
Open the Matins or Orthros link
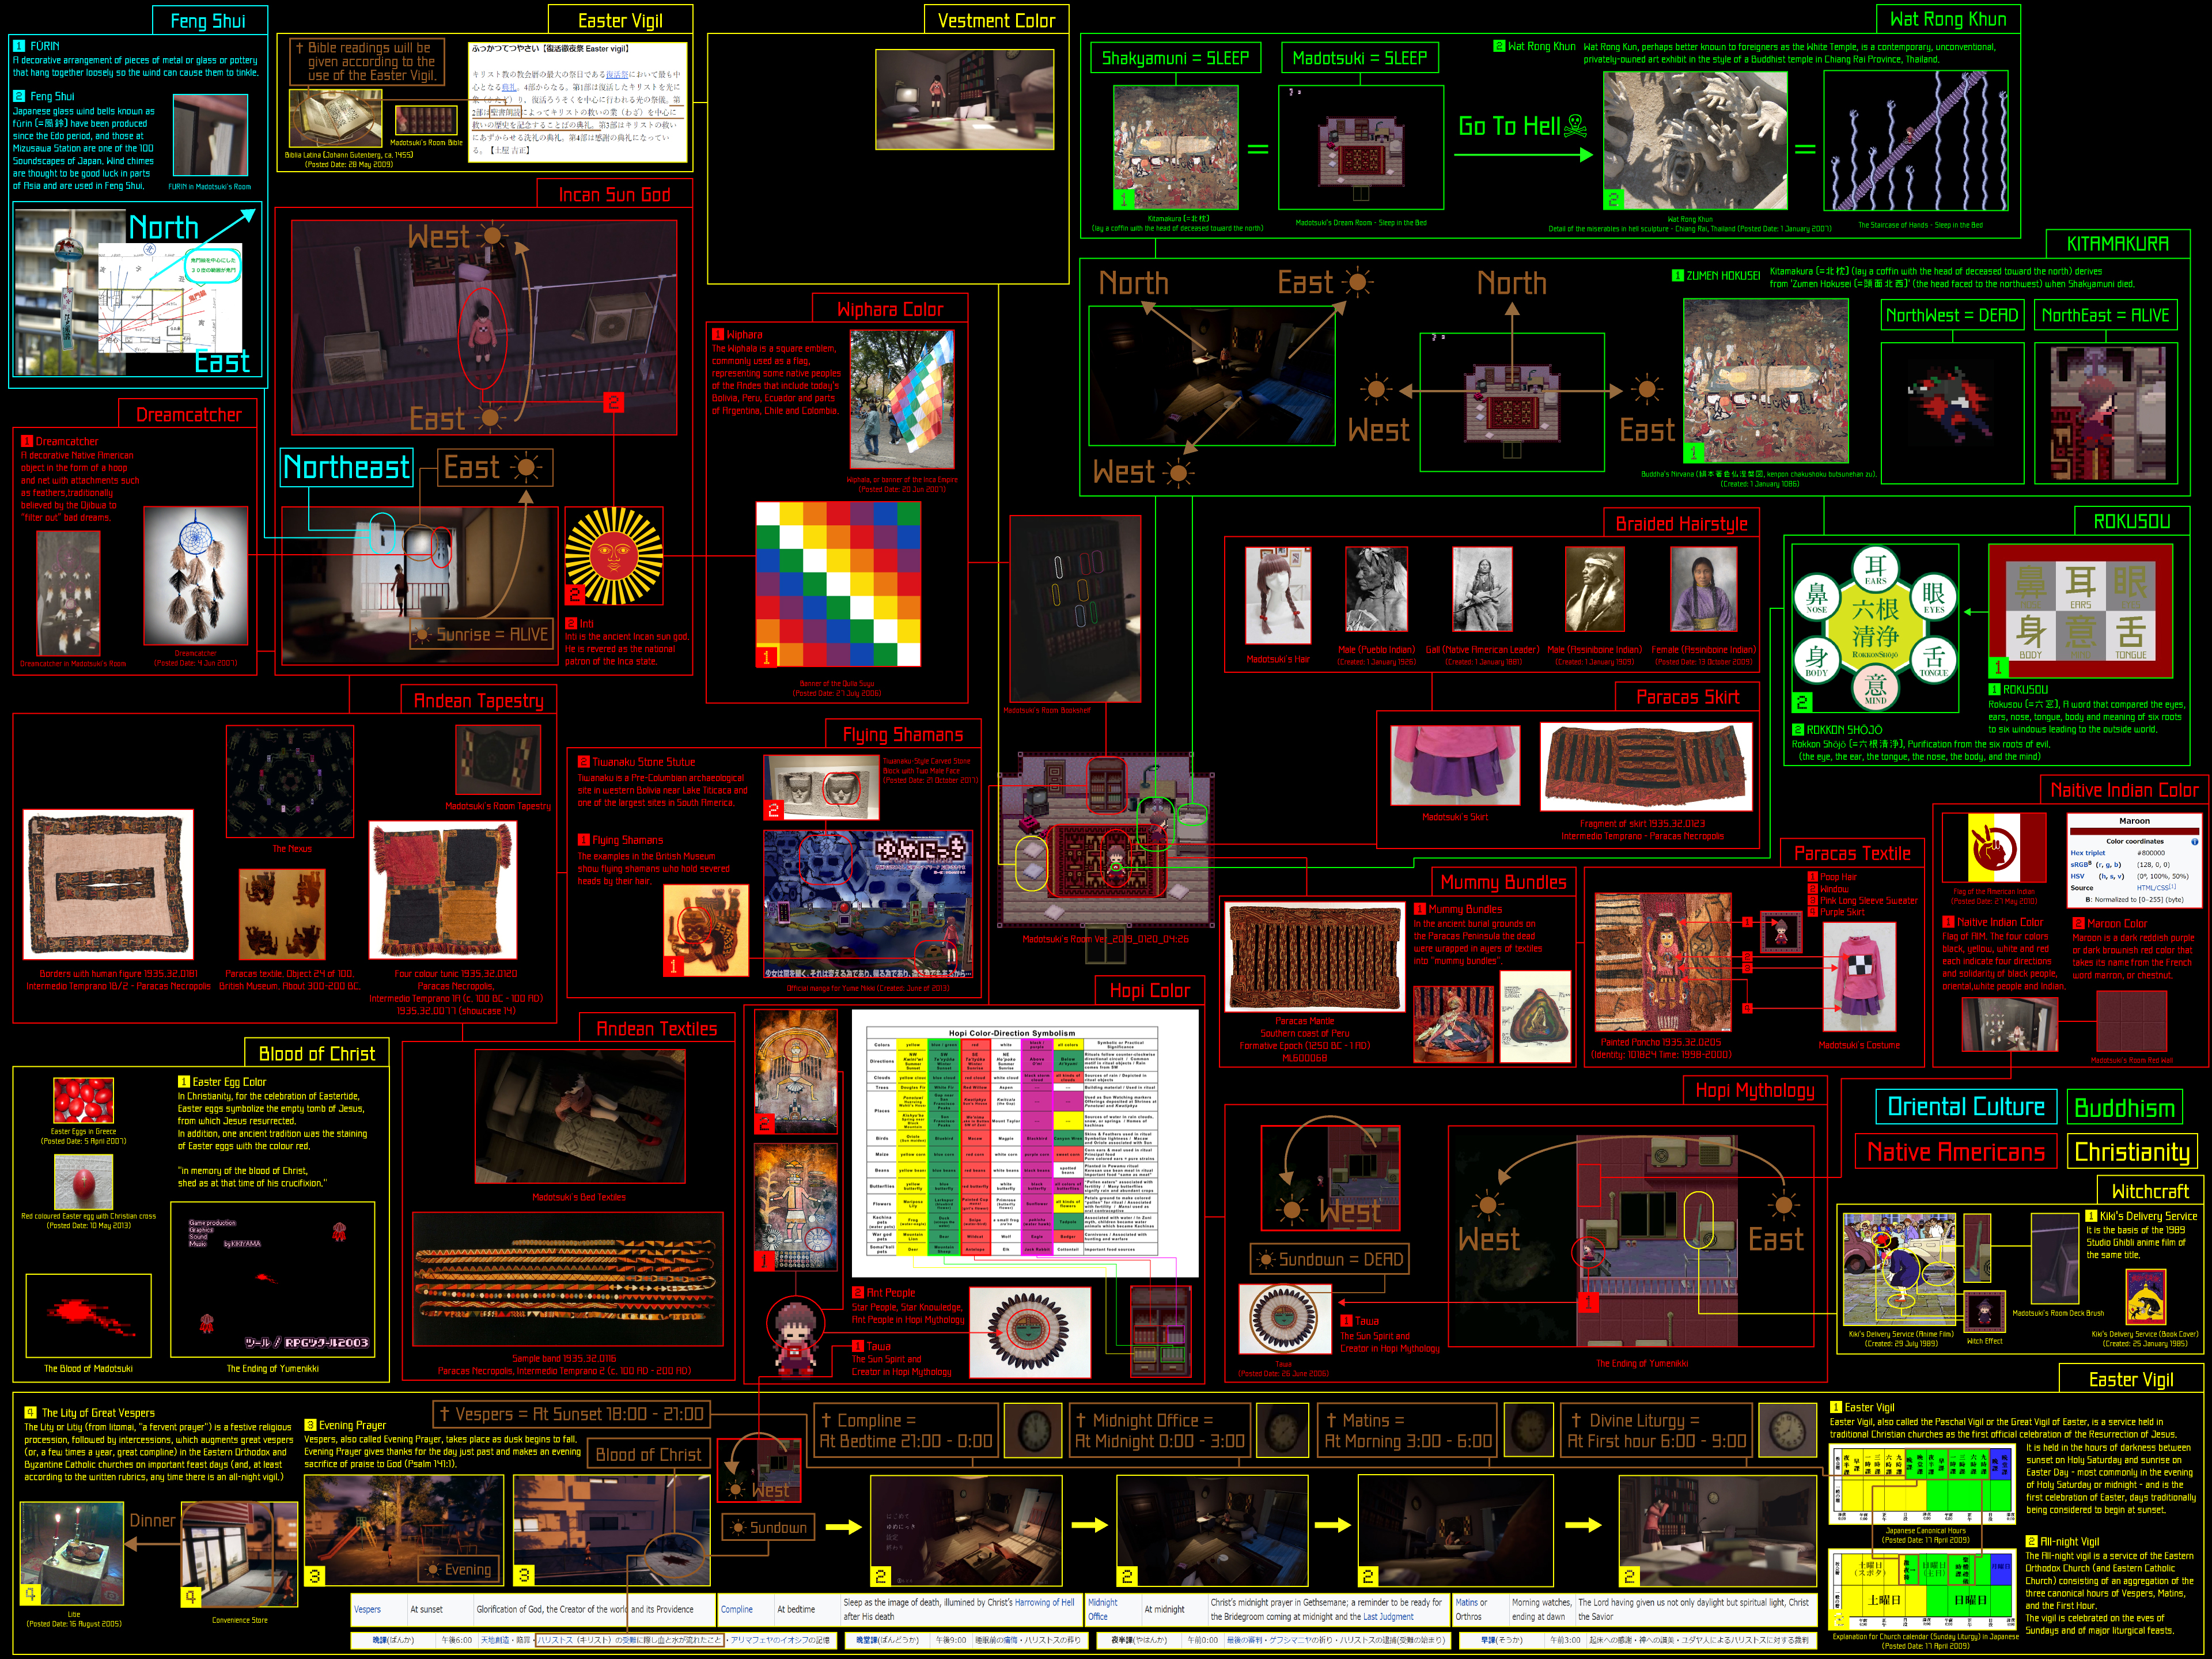coord(1471,1609)
